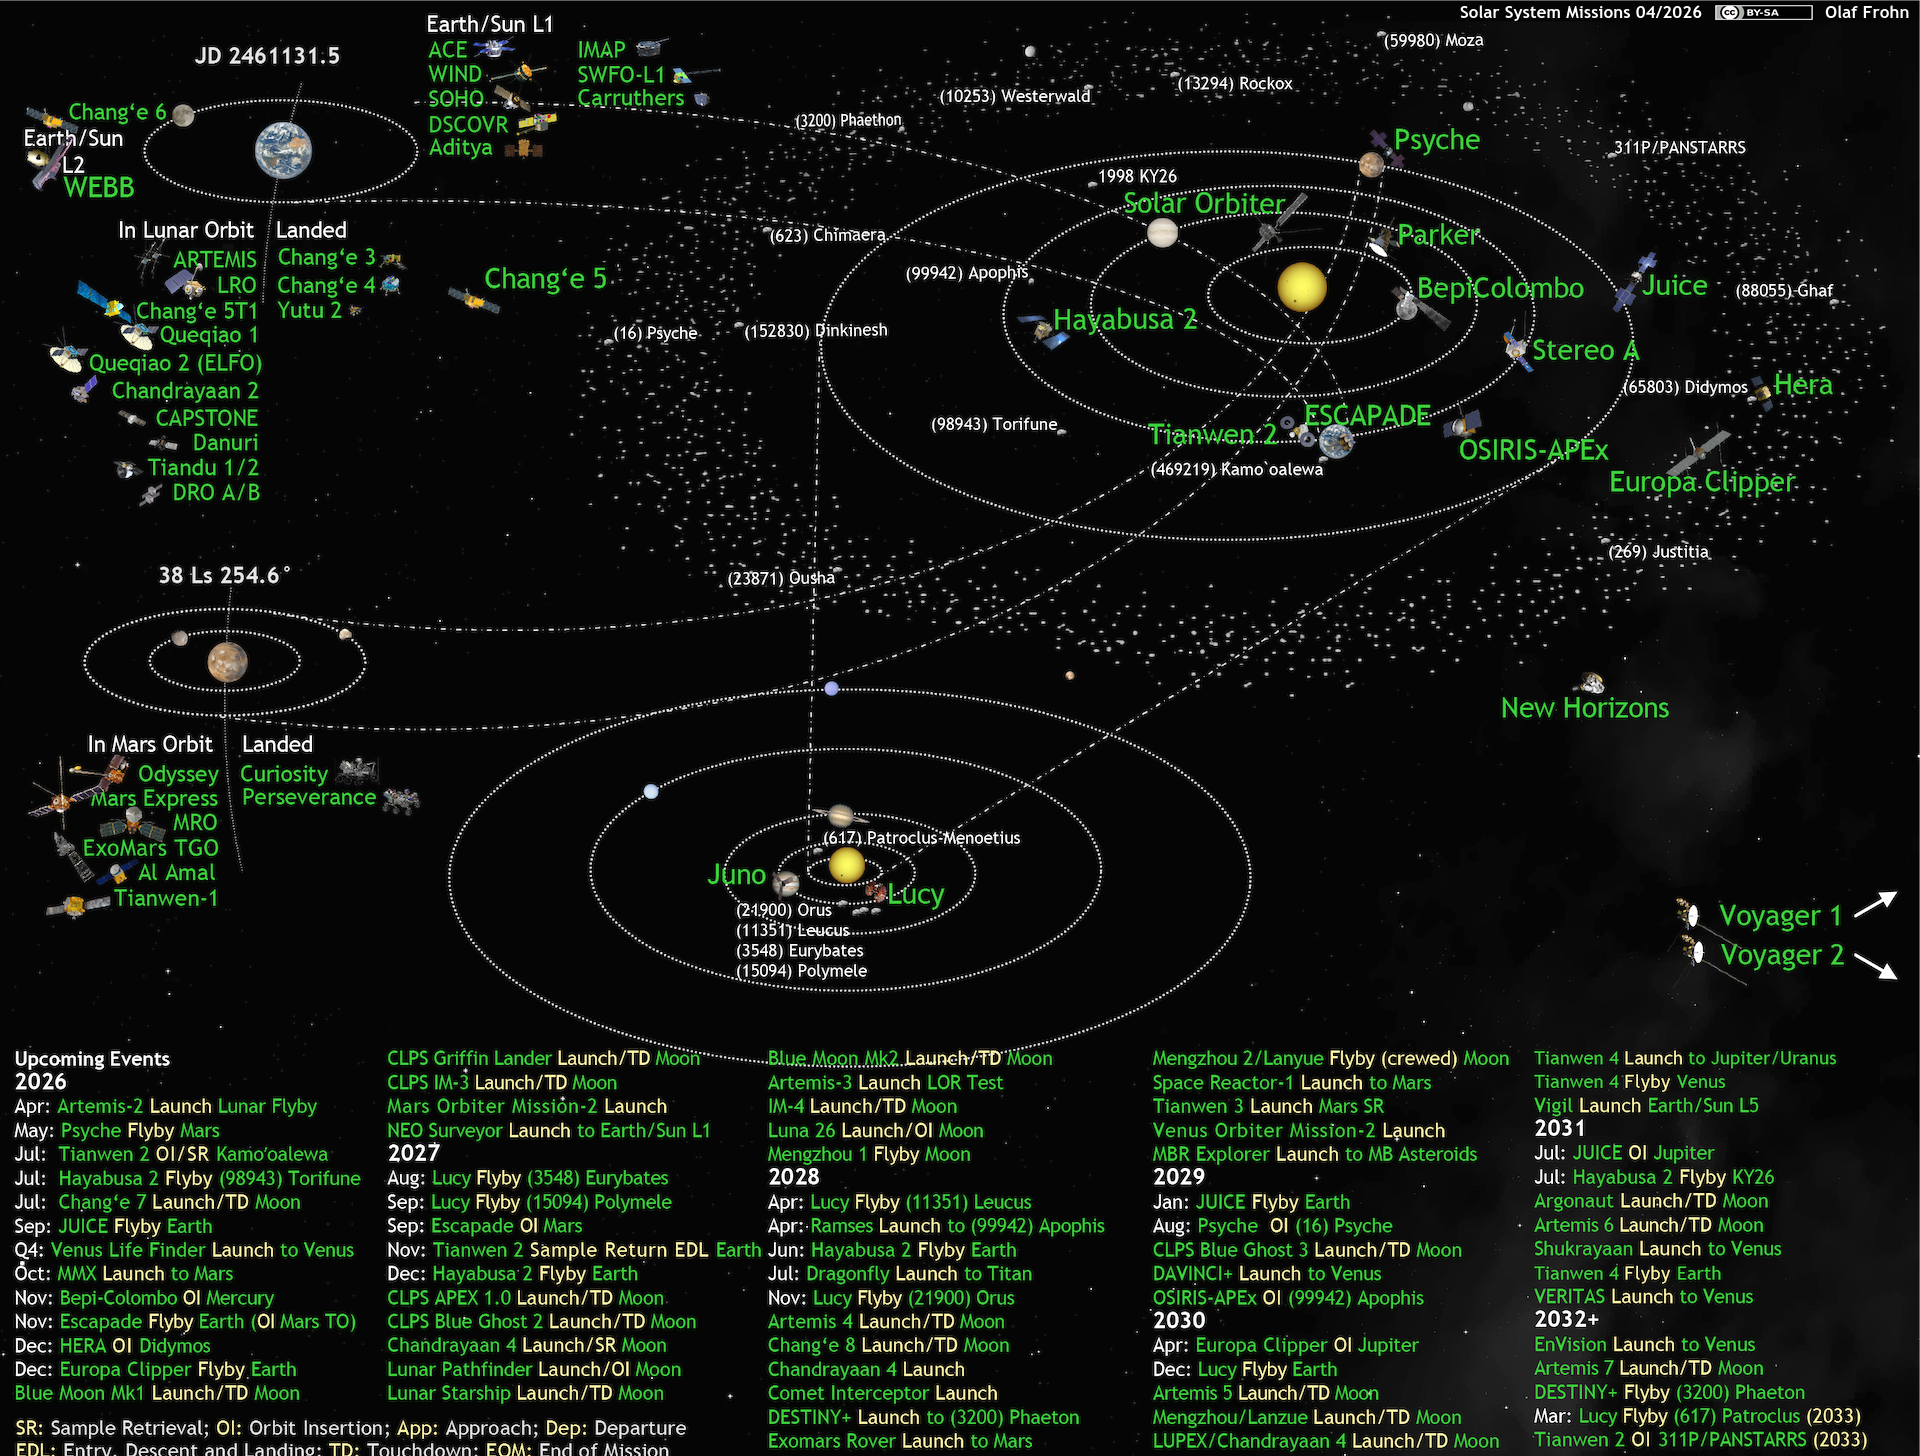Click the Chang'e 5 spacecraft icon
1920x1456 pixels.
pyautogui.click(x=473, y=300)
